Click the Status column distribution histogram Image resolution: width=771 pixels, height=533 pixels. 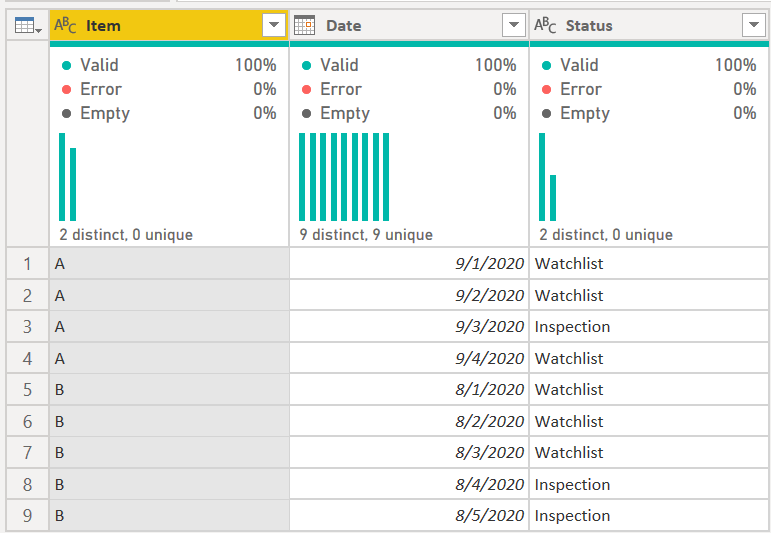point(548,177)
